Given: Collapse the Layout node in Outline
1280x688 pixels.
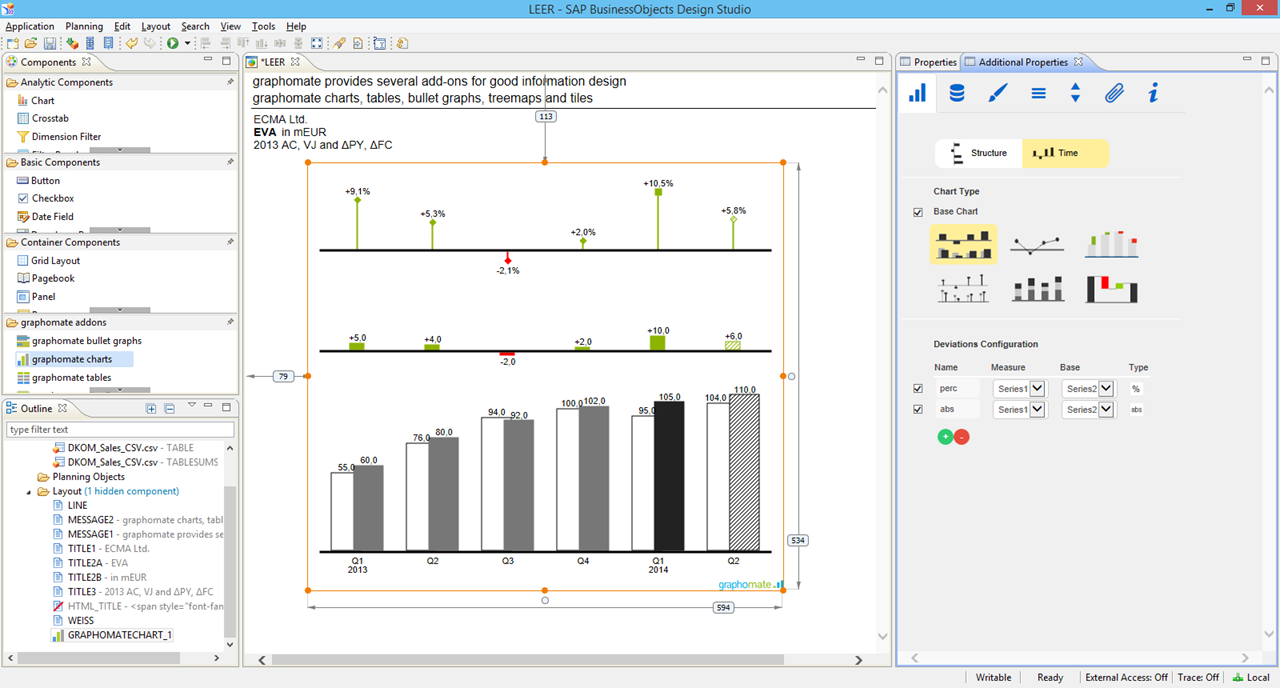Looking at the screenshot, I should pyautogui.click(x=29, y=492).
